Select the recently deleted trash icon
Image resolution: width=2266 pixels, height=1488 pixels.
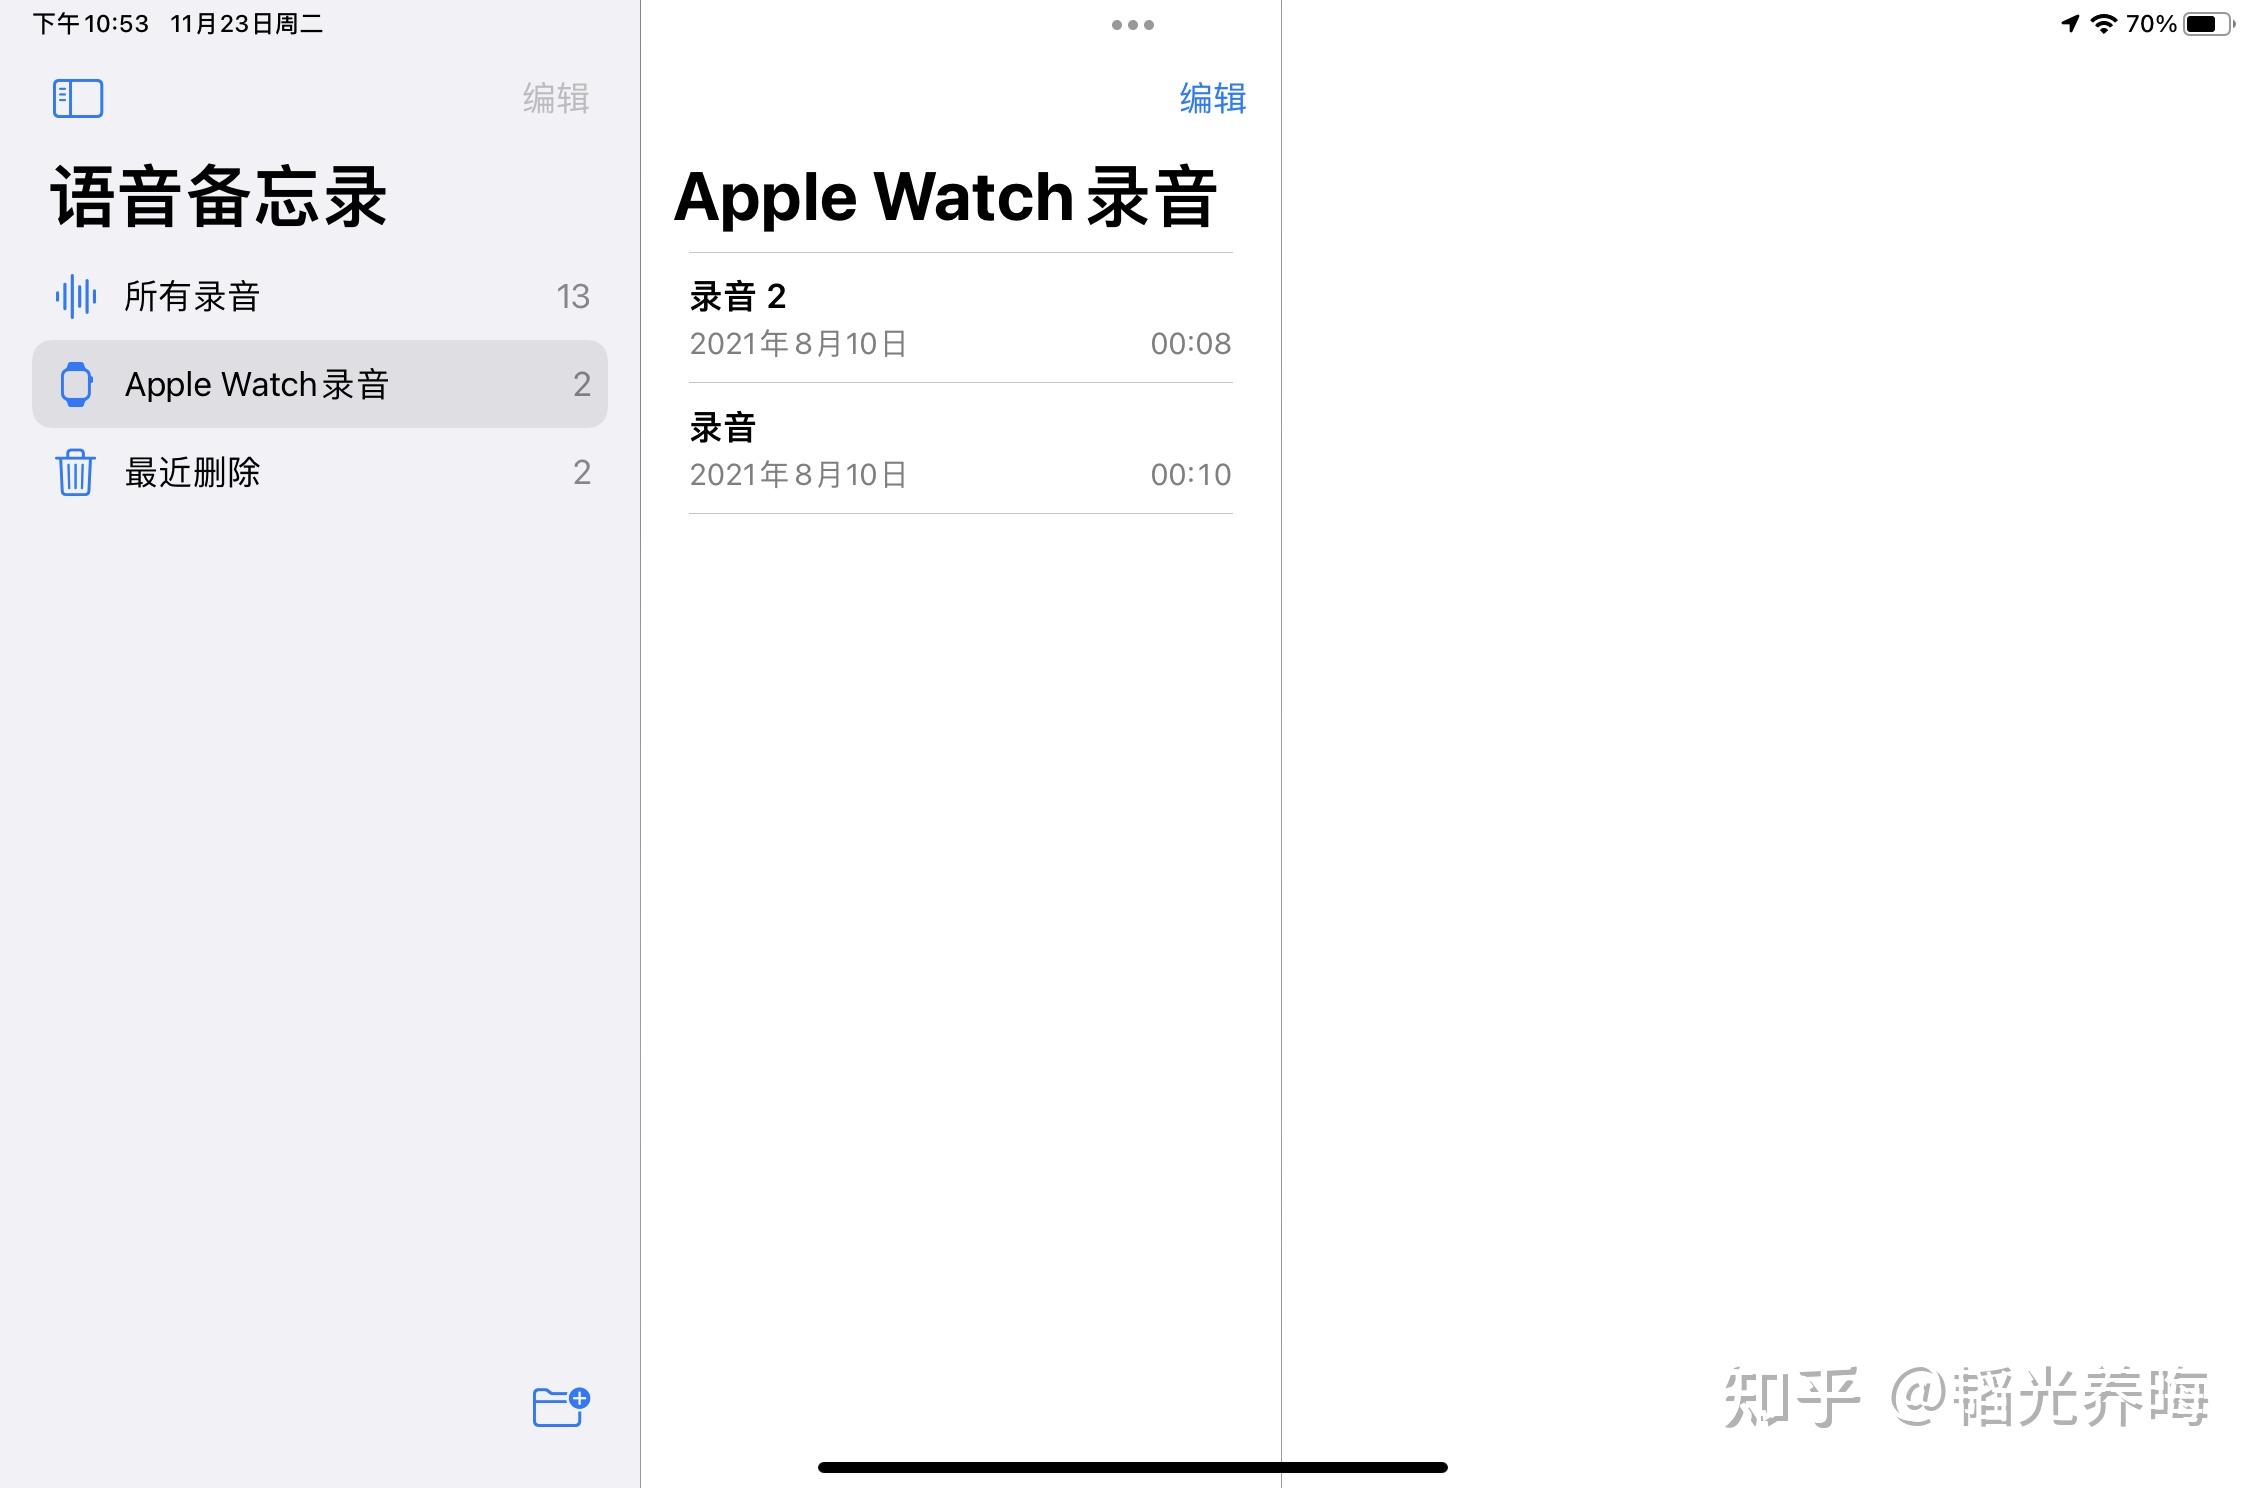point(76,472)
